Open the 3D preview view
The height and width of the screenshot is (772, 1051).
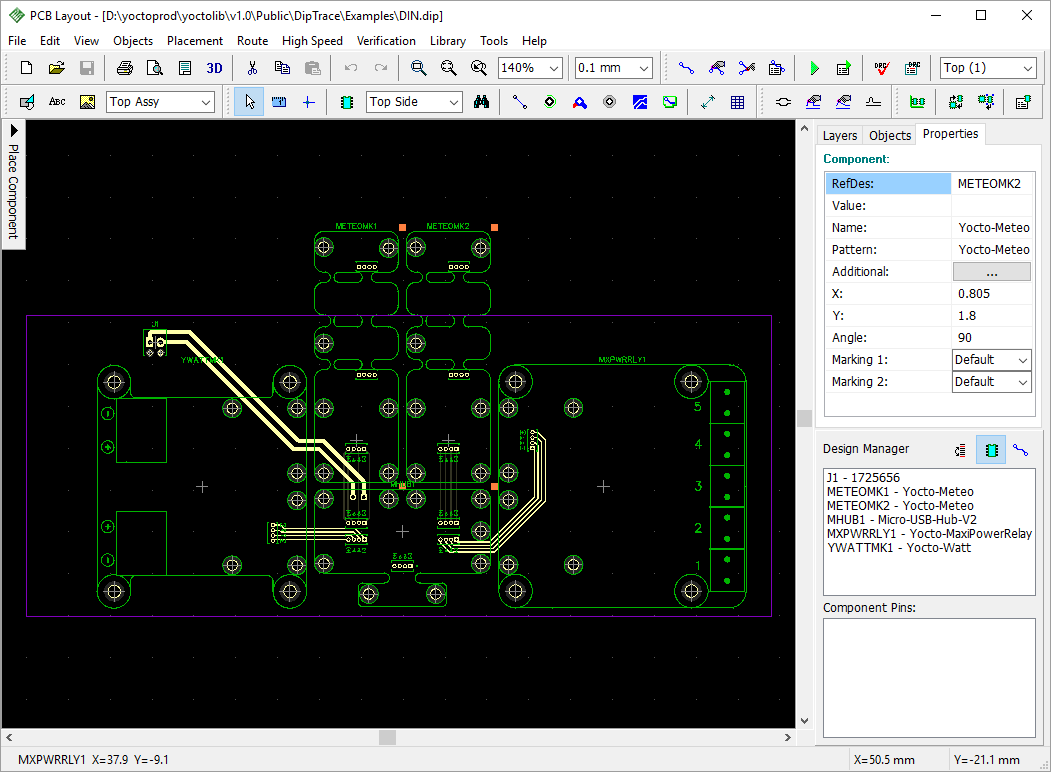point(214,68)
